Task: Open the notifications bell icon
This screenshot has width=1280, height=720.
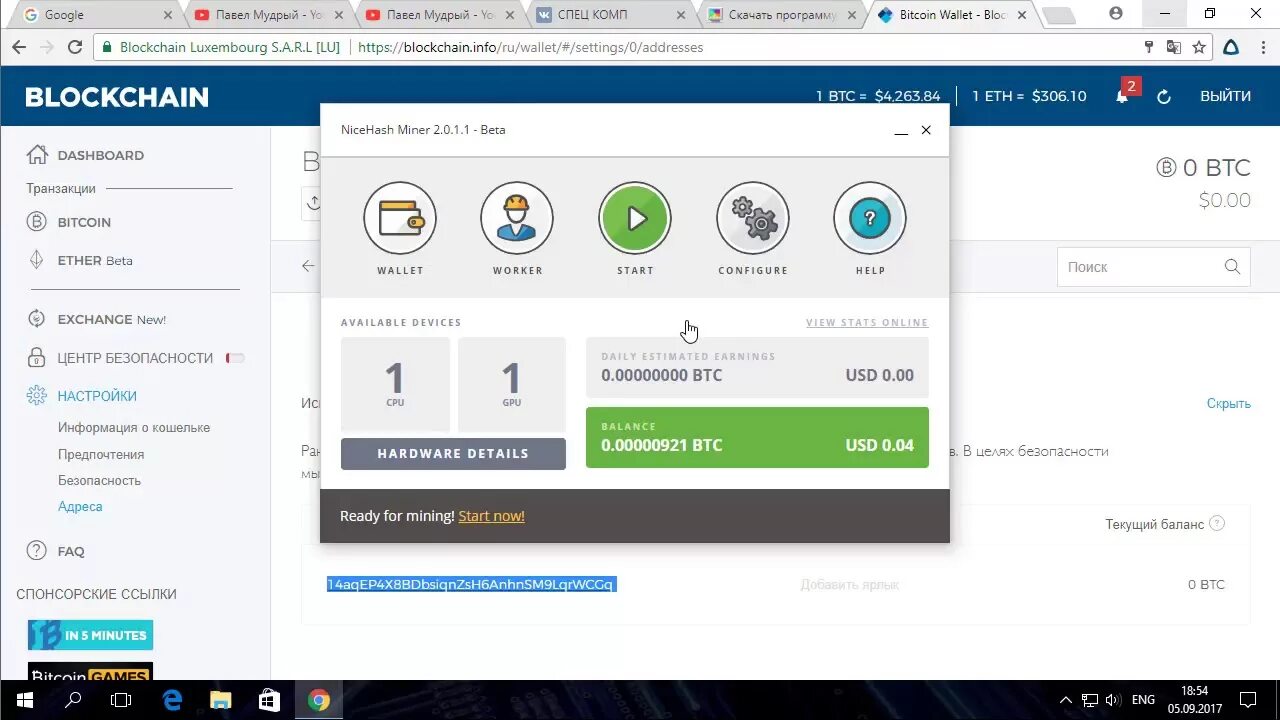Action: tap(1122, 96)
